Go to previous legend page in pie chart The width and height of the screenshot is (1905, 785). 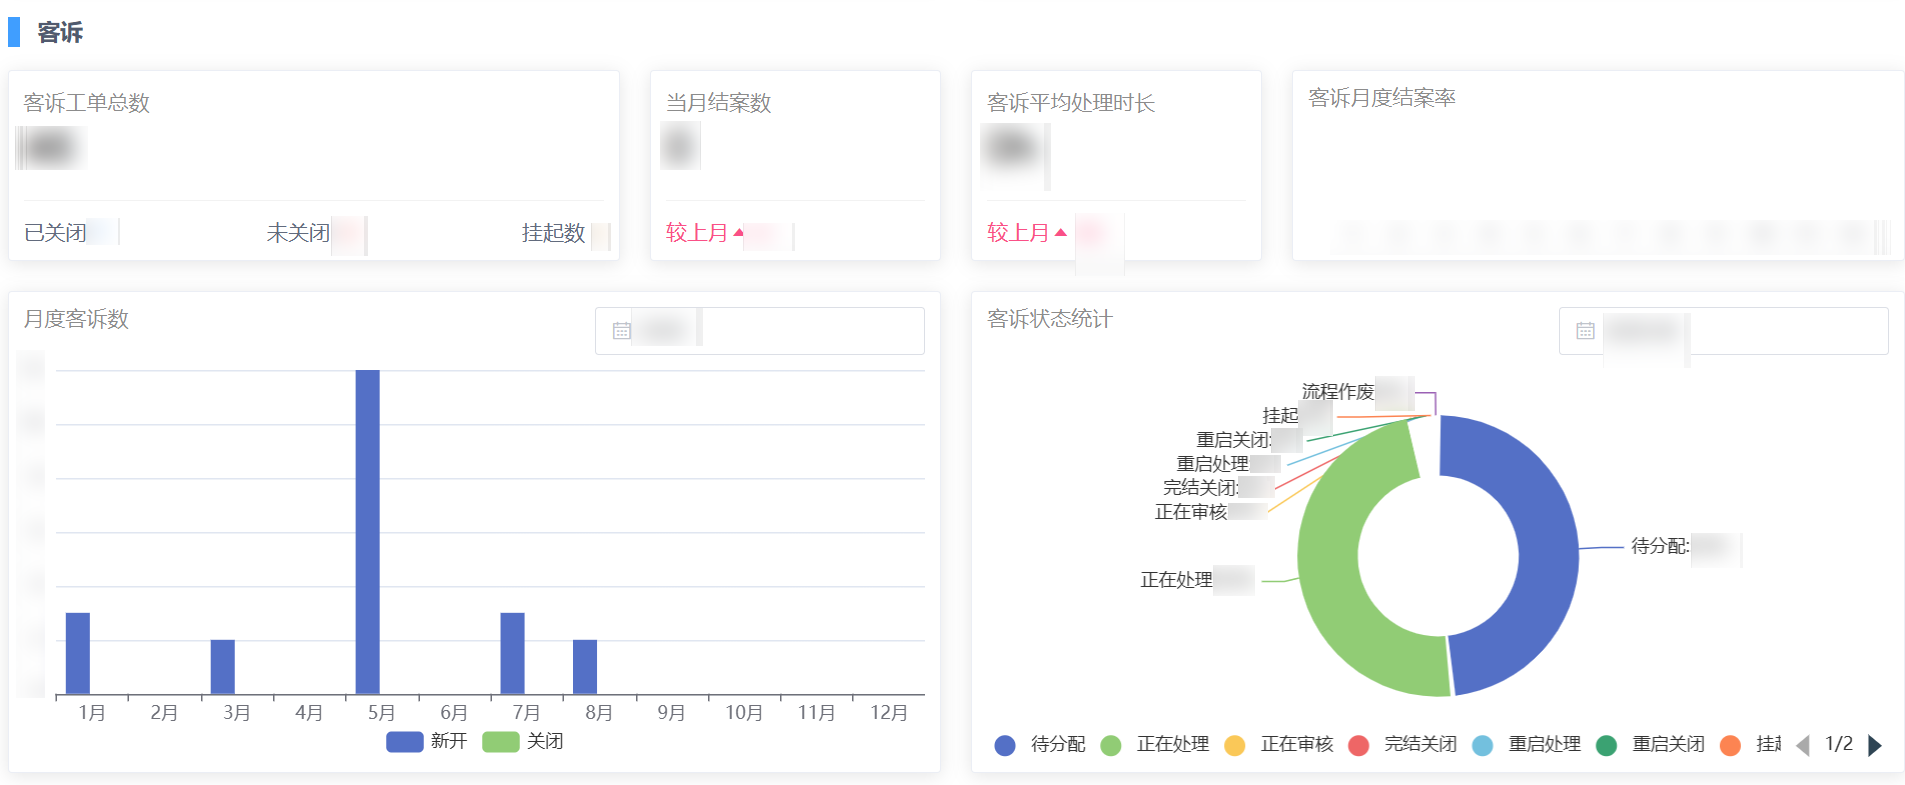tap(1803, 745)
